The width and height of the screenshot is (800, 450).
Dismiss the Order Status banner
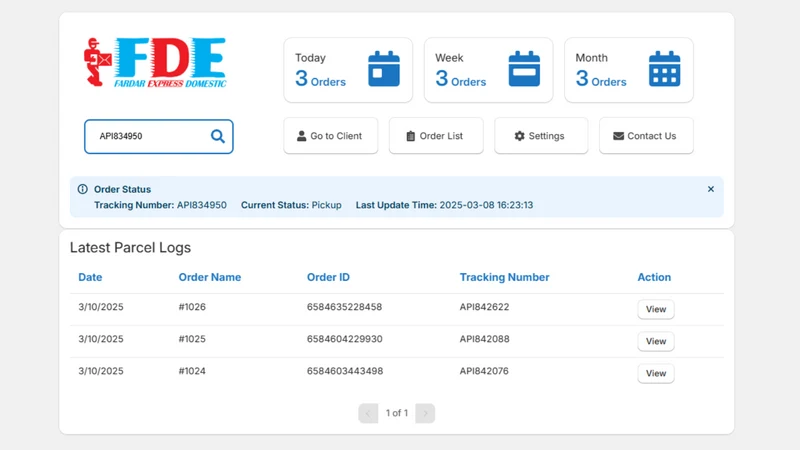(711, 189)
